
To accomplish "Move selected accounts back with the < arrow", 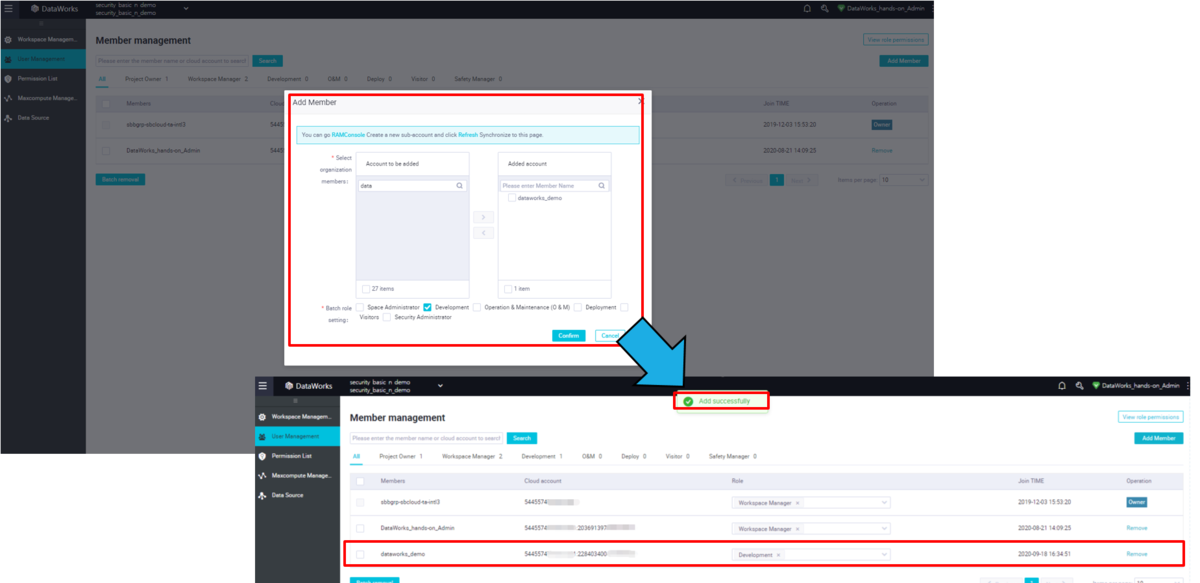I will [x=482, y=233].
